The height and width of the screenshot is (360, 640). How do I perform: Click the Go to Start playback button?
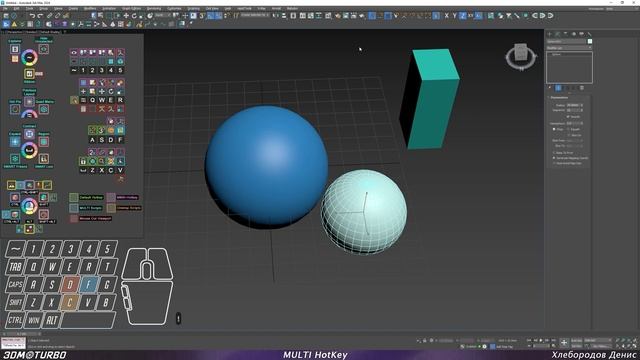point(529,340)
